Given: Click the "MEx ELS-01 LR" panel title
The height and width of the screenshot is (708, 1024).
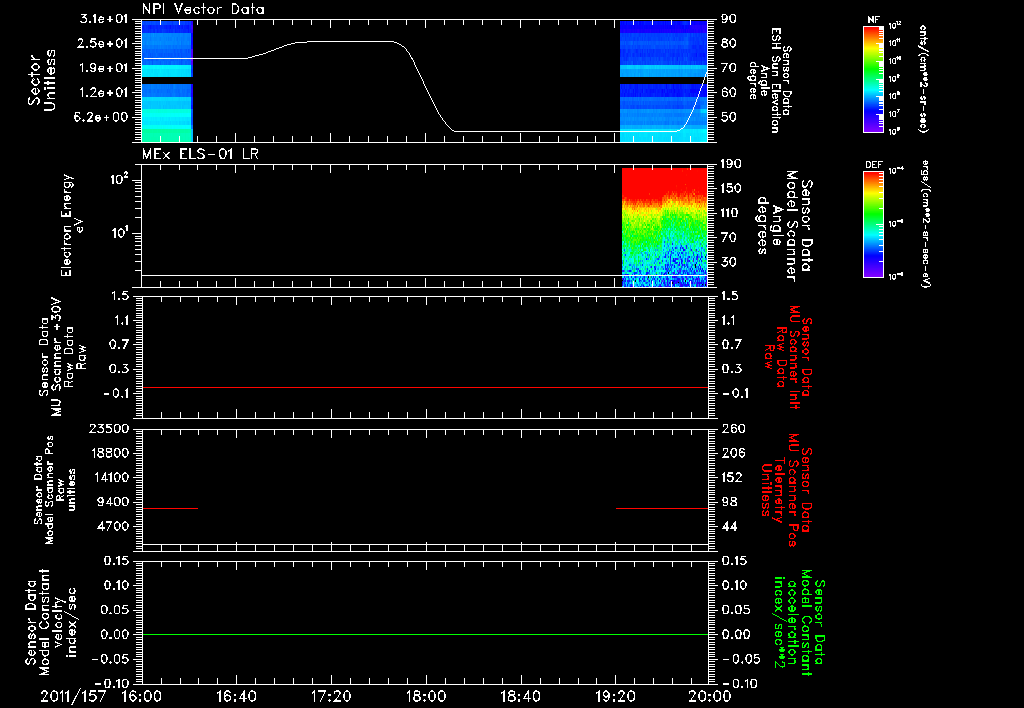Looking at the screenshot, I should tap(200, 154).
